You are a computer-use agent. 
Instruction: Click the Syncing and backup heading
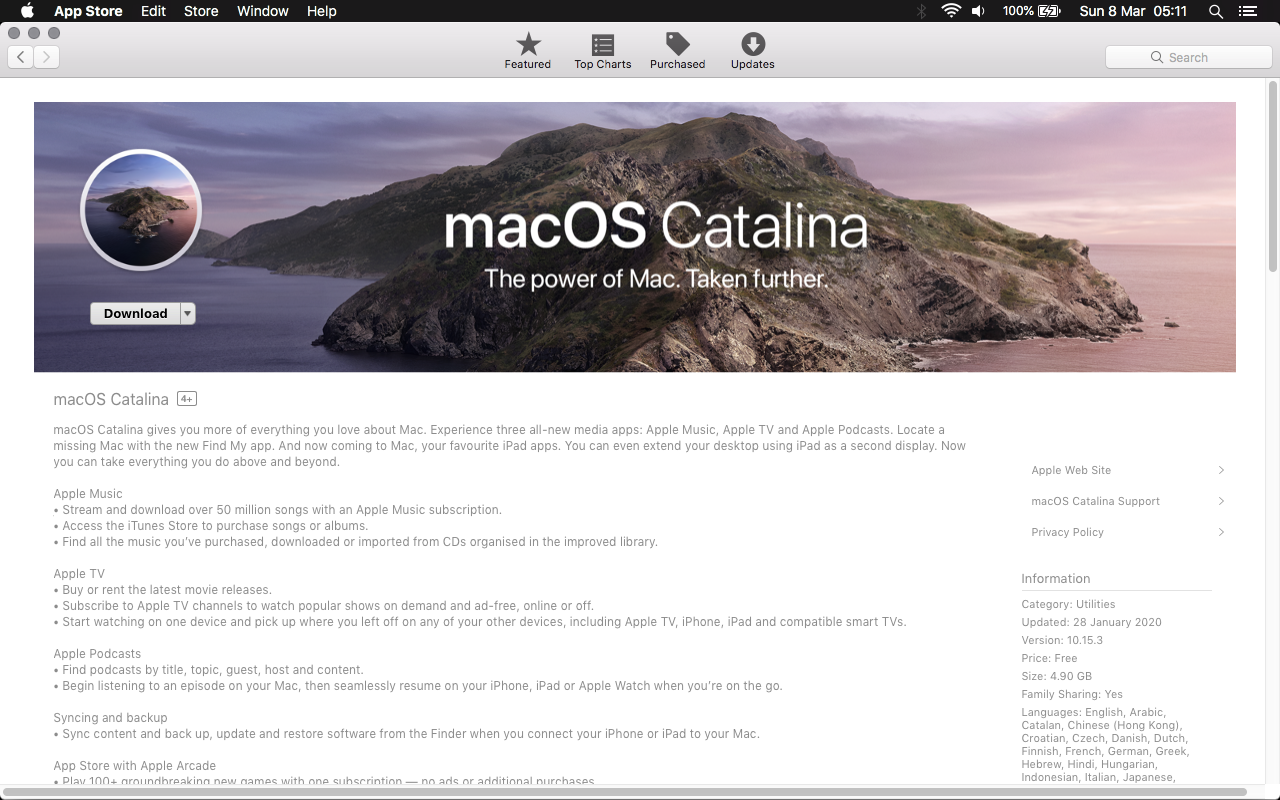click(110, 718)
